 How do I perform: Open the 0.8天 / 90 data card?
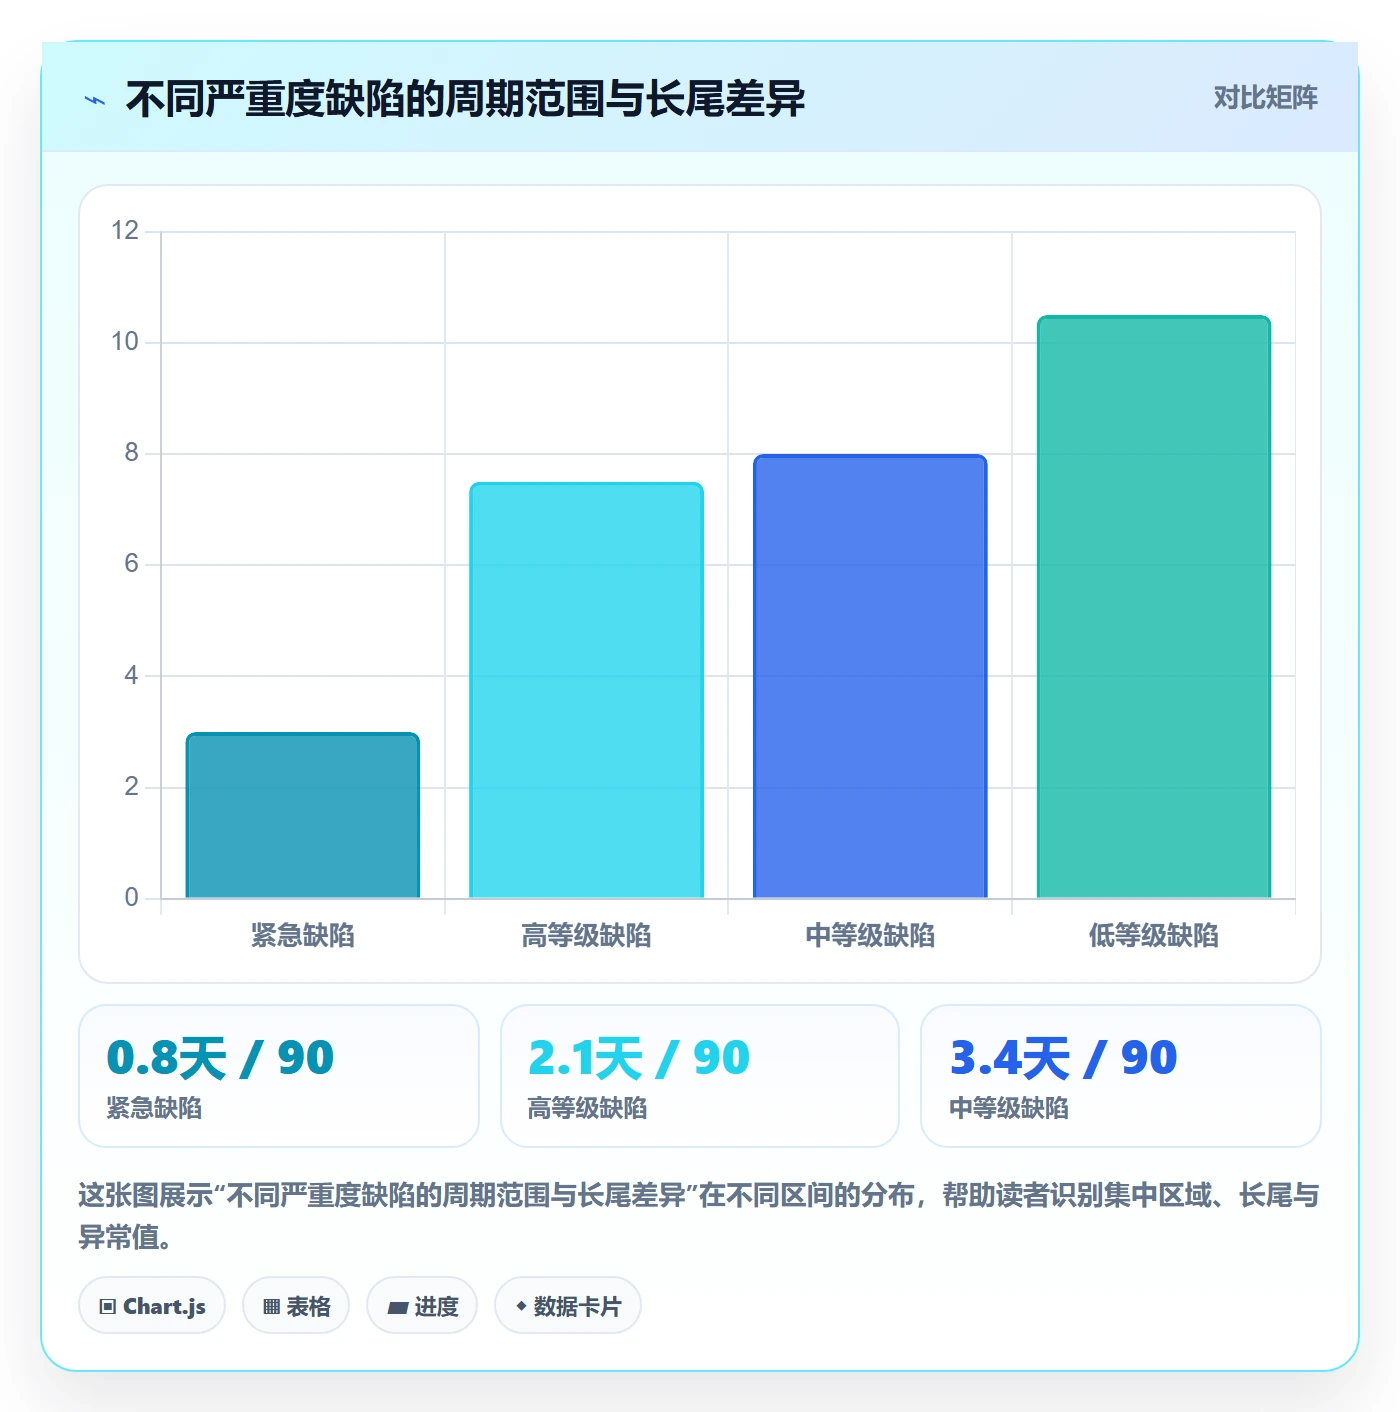279,1076
